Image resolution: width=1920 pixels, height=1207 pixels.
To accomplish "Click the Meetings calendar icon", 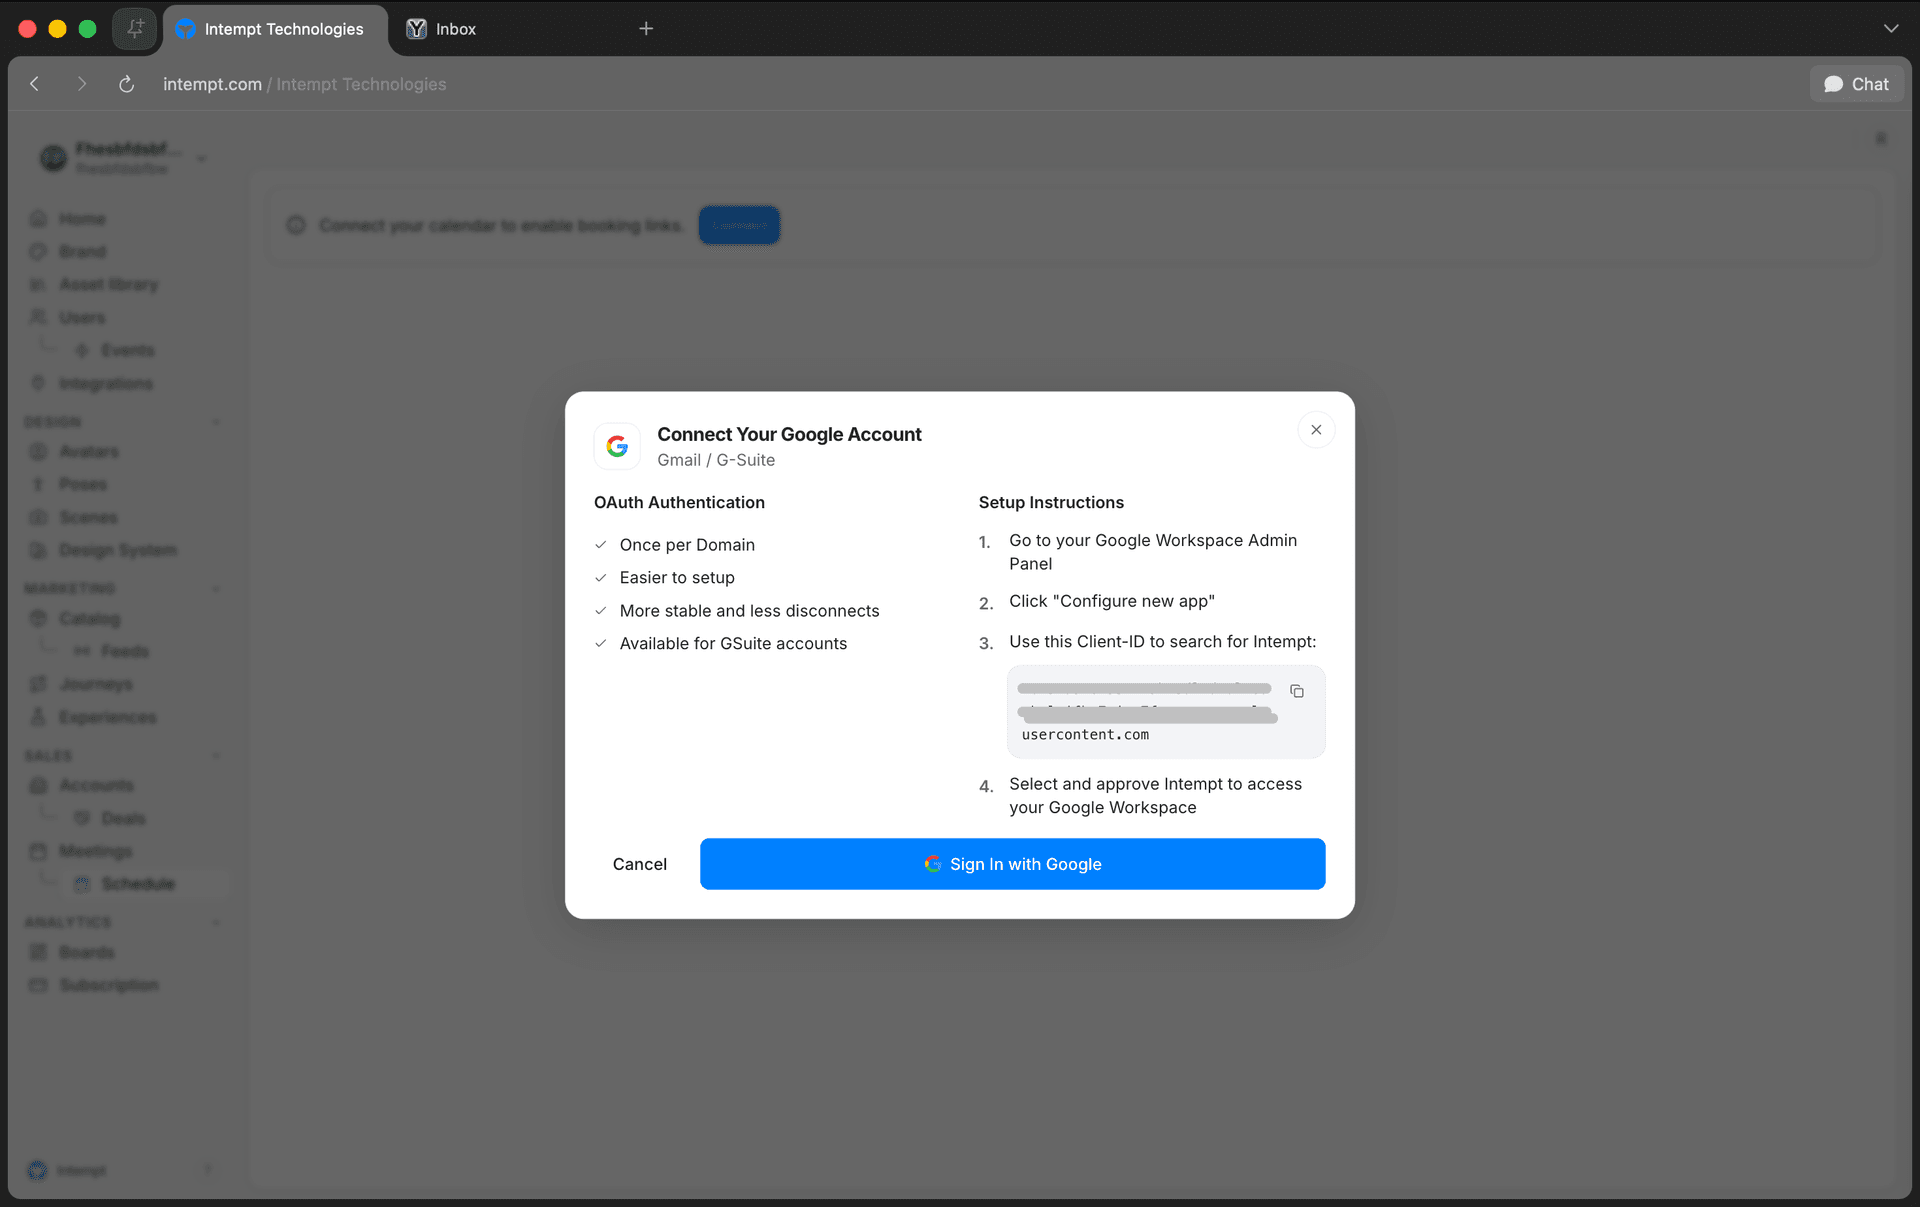I will 38,852.
